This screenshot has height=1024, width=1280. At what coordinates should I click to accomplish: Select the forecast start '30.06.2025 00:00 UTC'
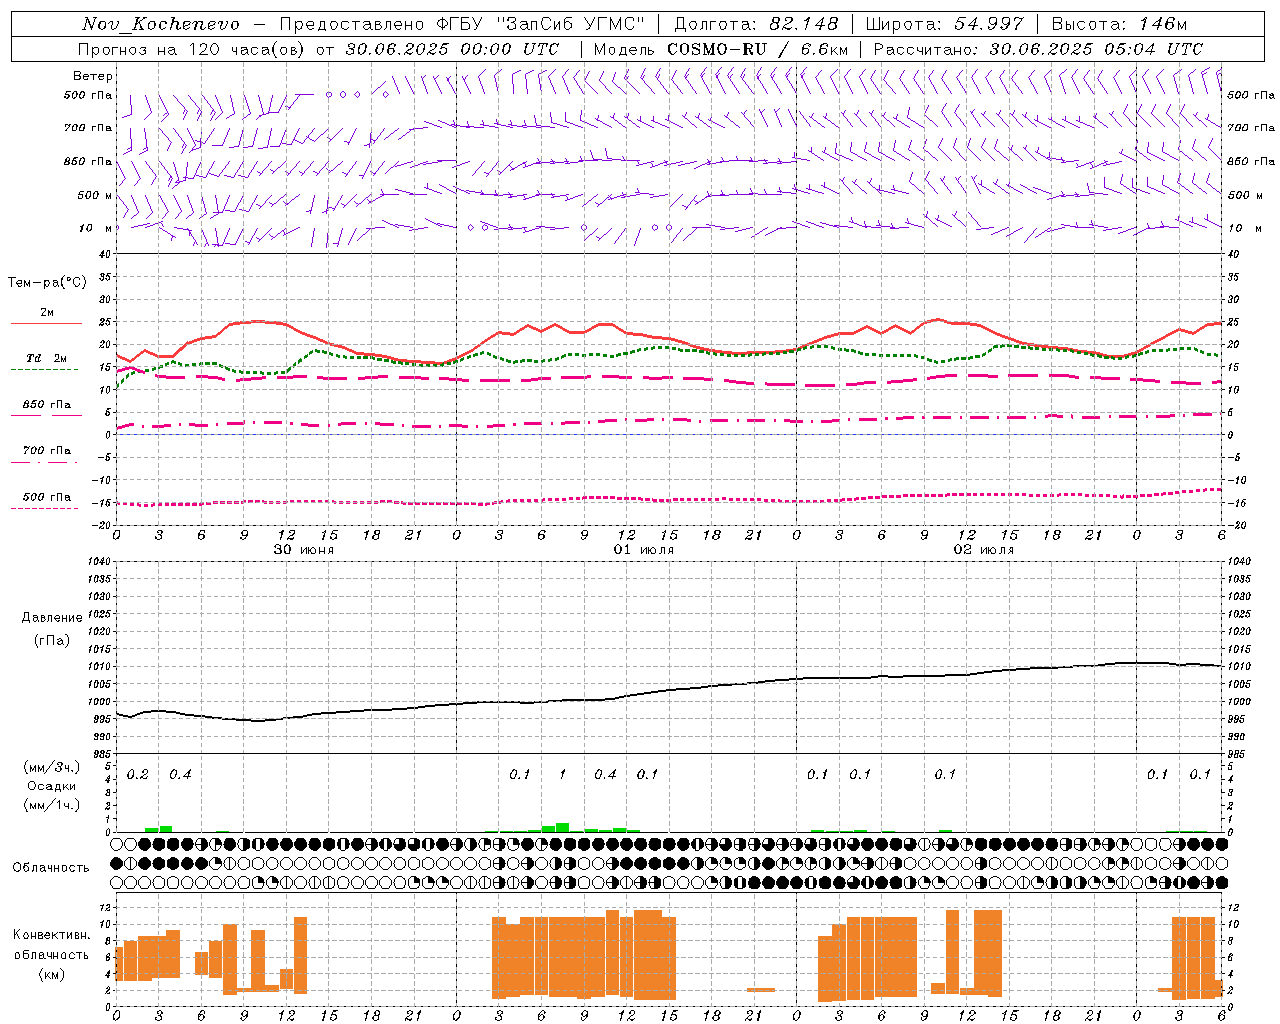pos(452,49)
